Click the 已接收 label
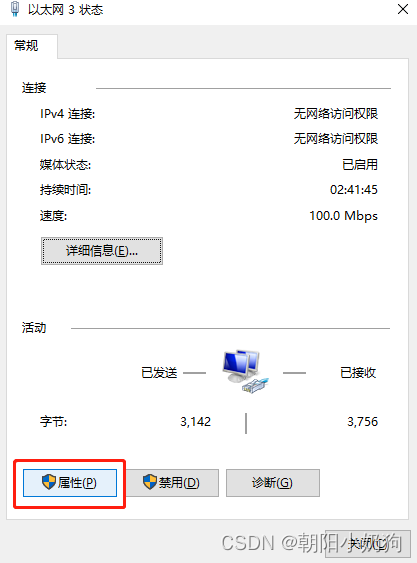 point(358,373)
